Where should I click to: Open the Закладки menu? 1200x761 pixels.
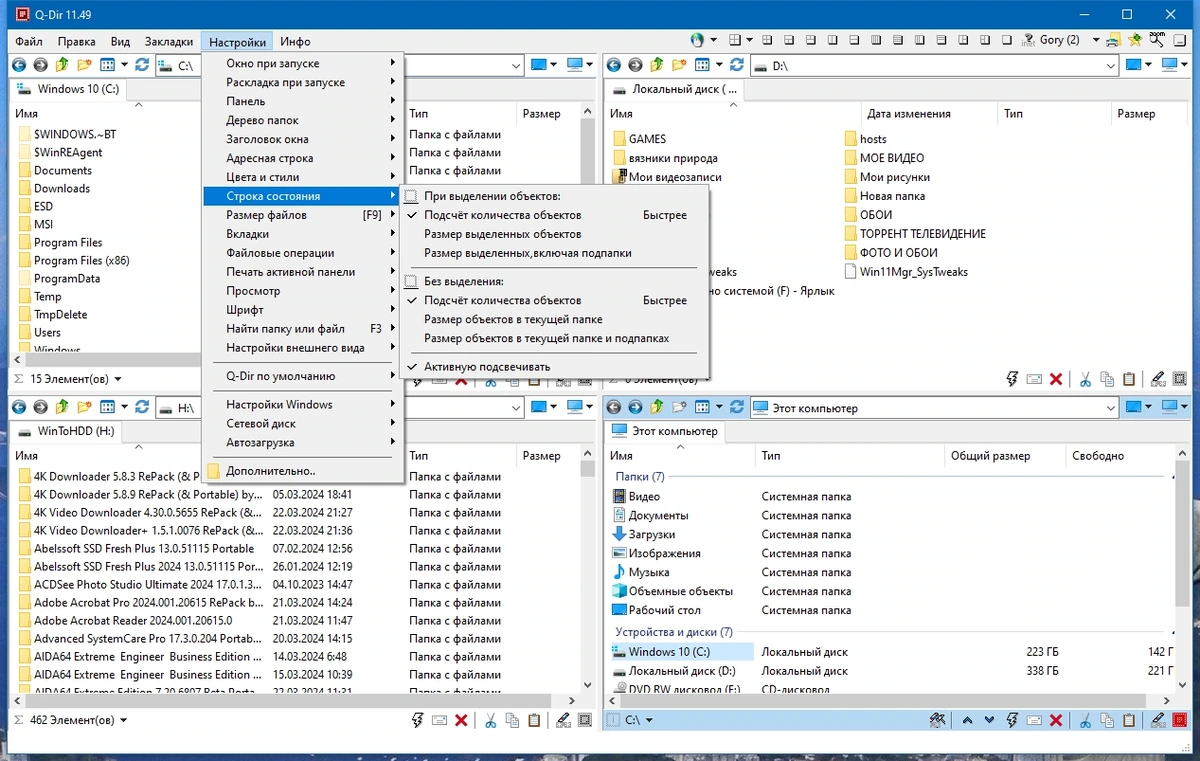[x=169, y=42]
